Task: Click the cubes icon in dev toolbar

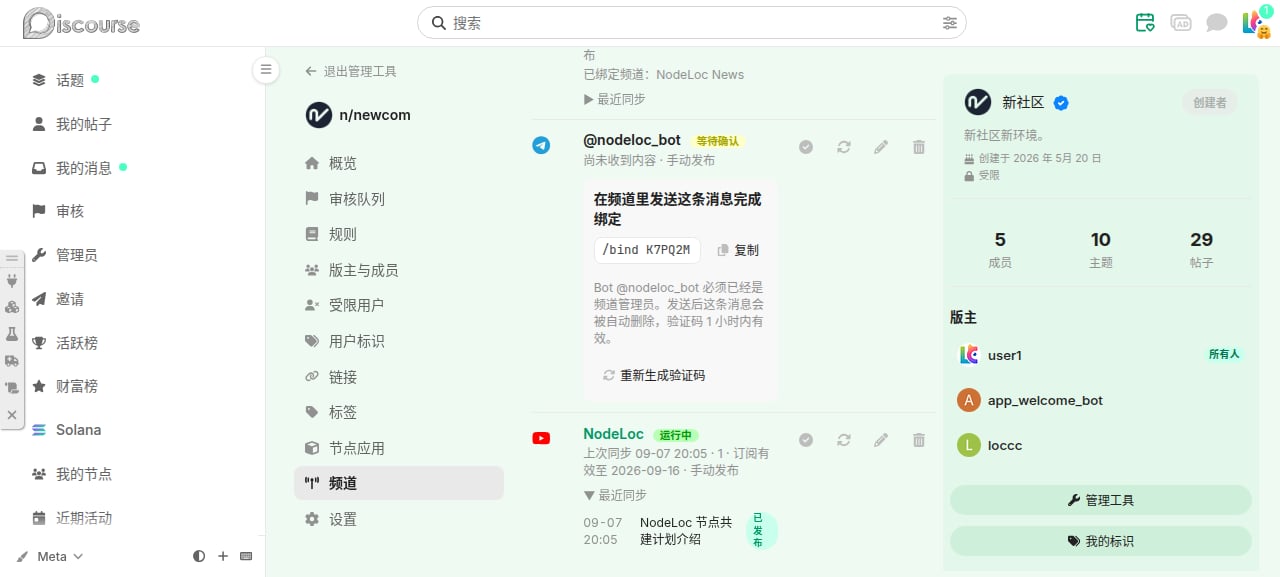Action: click(x=12, y=307)
